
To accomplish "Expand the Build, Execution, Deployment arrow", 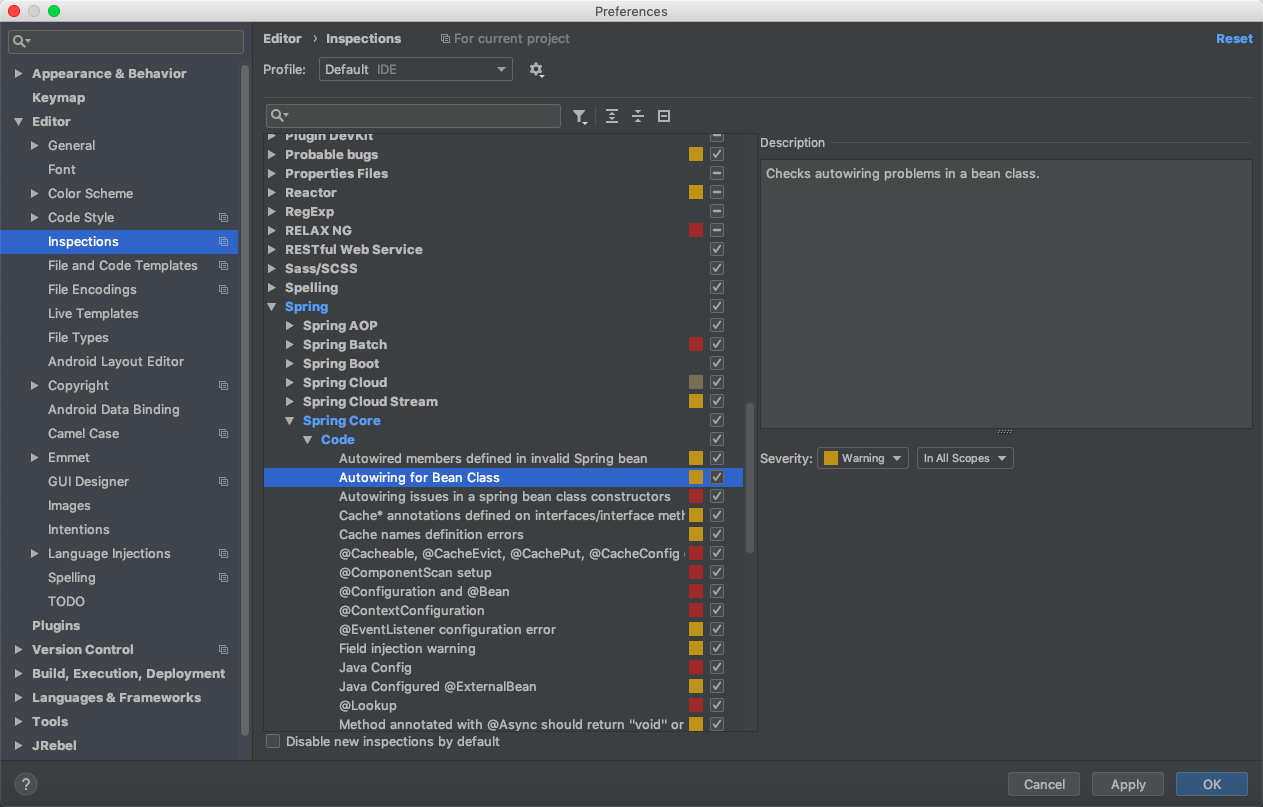I will click(19, 674).
